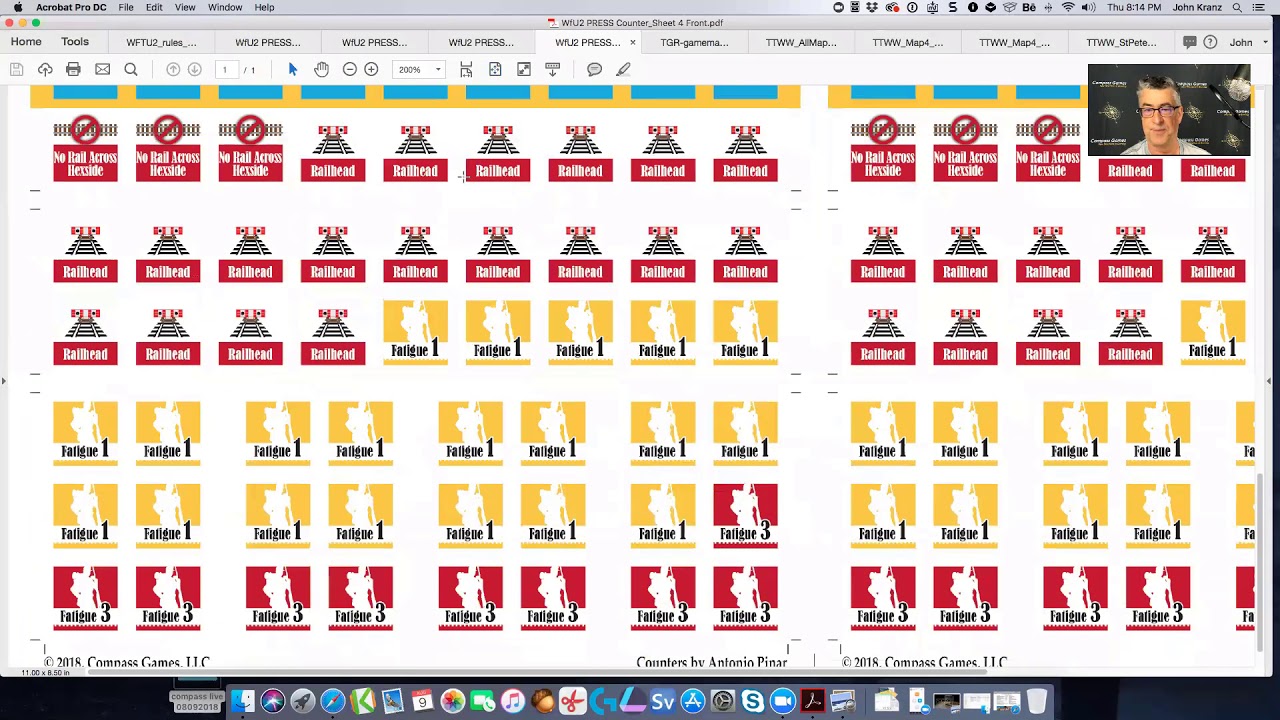This screenshot has width=1280, height=720.
Task: Go to next page arrow
Action: 195,69
